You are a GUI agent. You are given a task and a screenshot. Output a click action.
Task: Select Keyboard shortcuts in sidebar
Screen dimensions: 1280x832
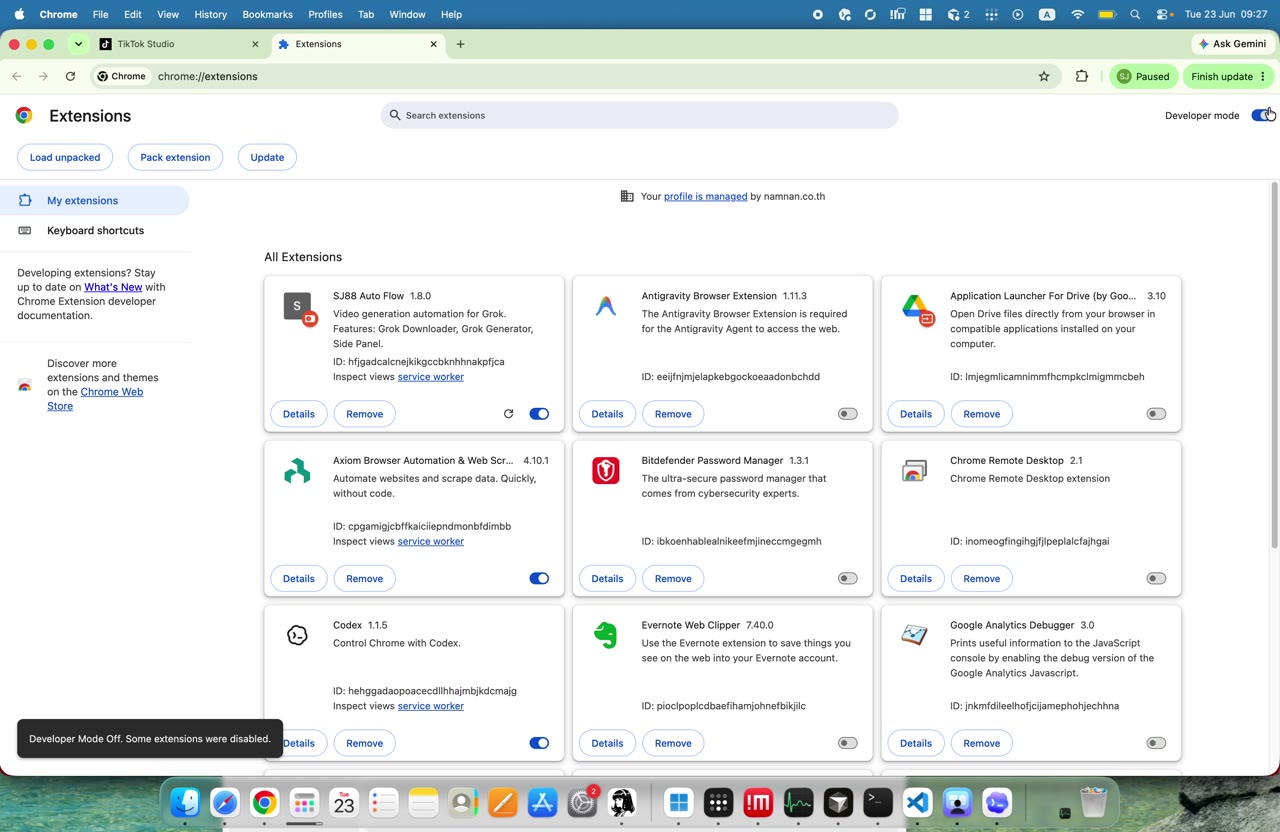95,231
